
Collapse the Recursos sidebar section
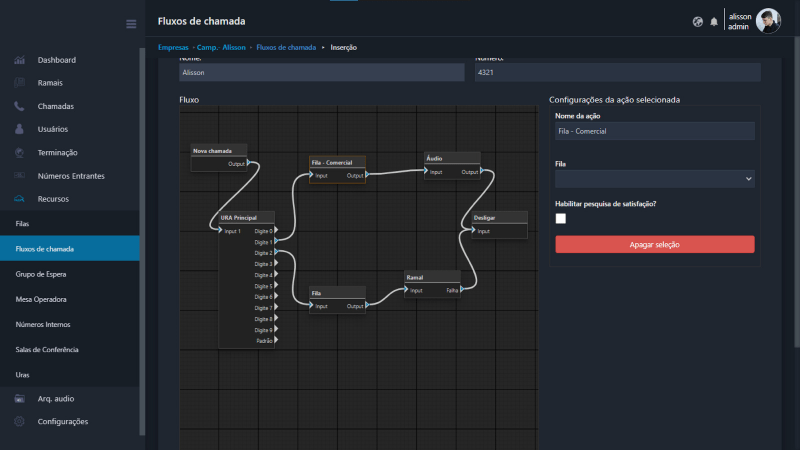click(54, 199)
